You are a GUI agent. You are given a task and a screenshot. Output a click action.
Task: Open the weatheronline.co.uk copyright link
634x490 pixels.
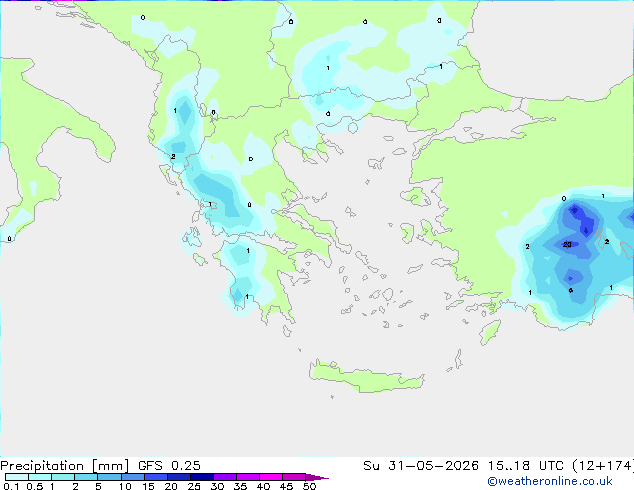(x=550, y=481)
